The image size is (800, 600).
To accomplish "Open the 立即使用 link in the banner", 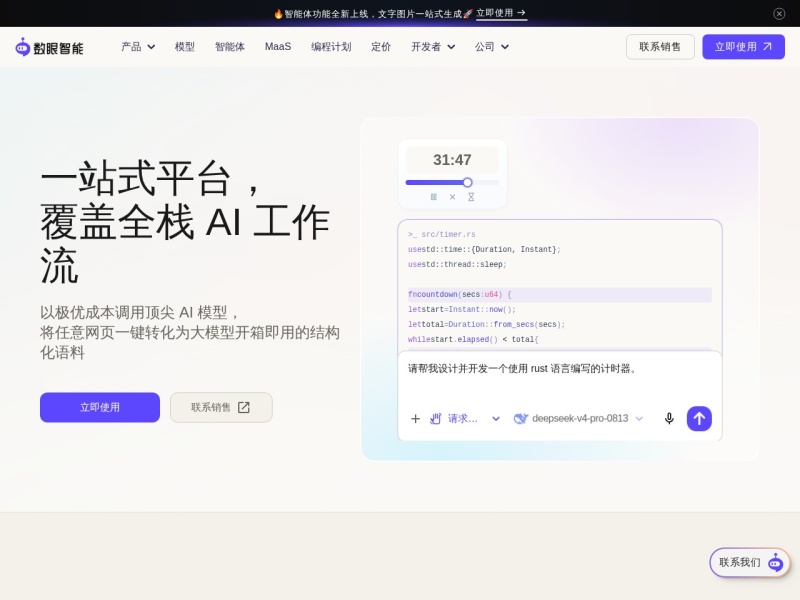I will point(501,13).
